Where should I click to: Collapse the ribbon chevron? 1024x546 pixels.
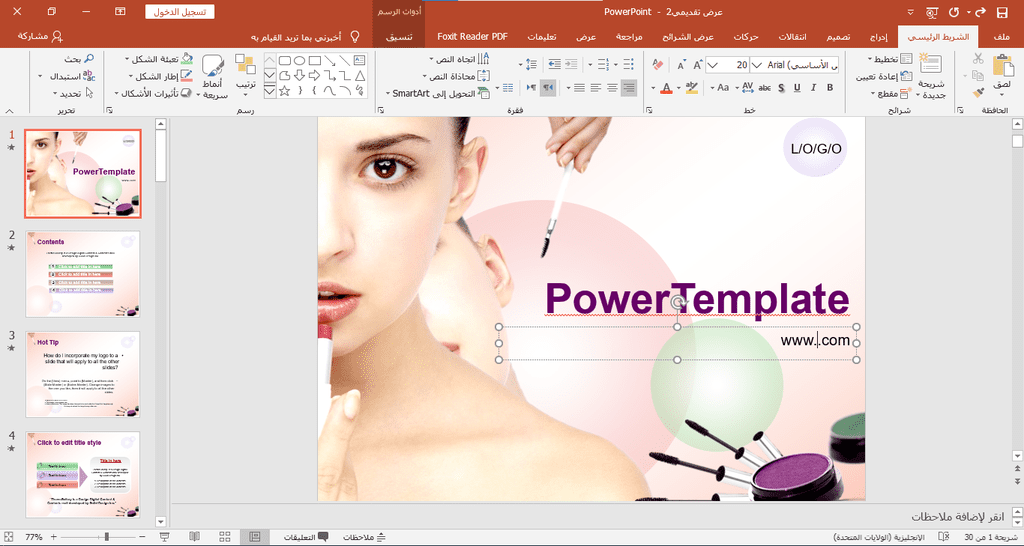coord(8,110)
